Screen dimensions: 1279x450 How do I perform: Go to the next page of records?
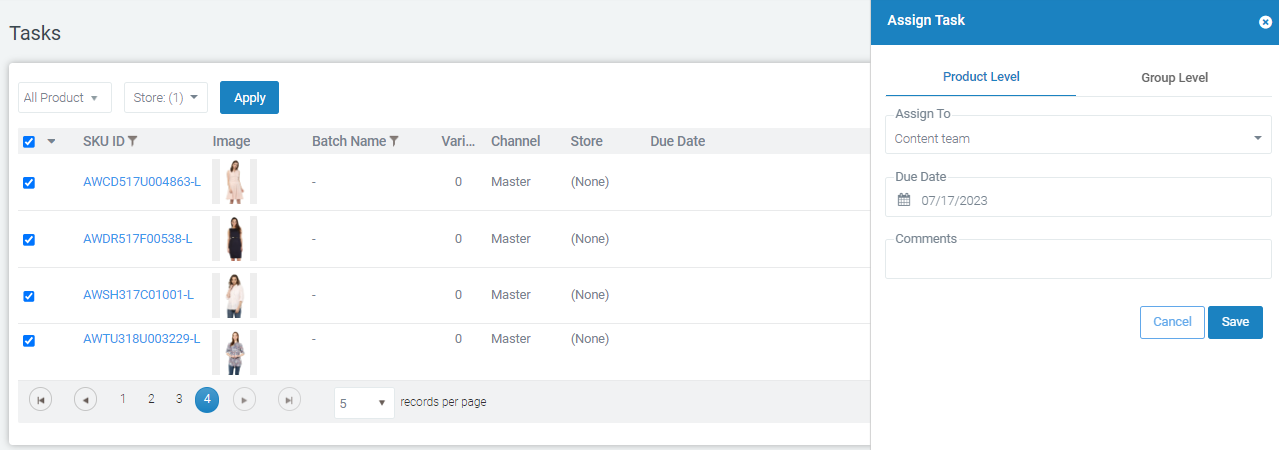[245, 400]
